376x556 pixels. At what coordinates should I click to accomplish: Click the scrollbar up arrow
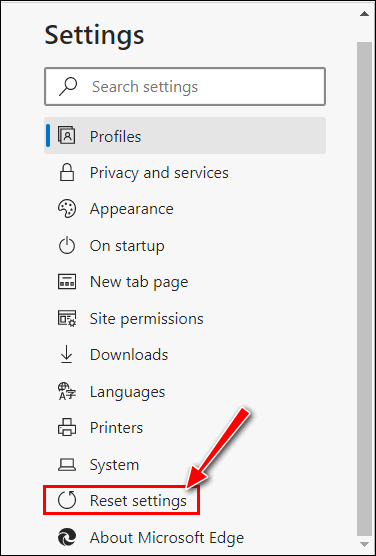click(x=364, y=14)
